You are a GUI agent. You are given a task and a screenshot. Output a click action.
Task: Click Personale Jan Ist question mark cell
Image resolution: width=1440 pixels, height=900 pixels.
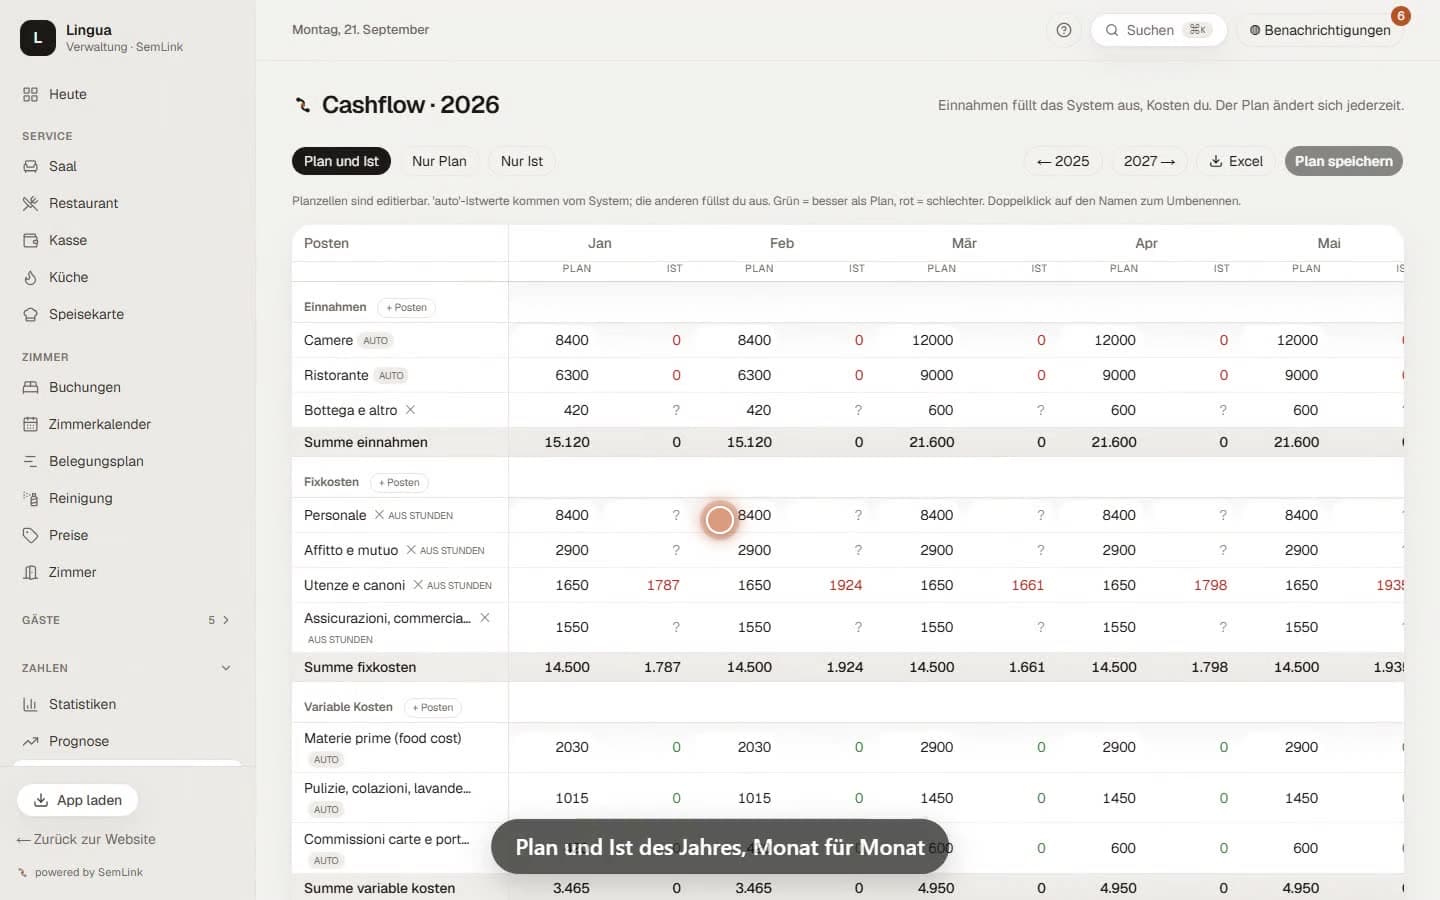pyautogui.click(x=676, y=515)
